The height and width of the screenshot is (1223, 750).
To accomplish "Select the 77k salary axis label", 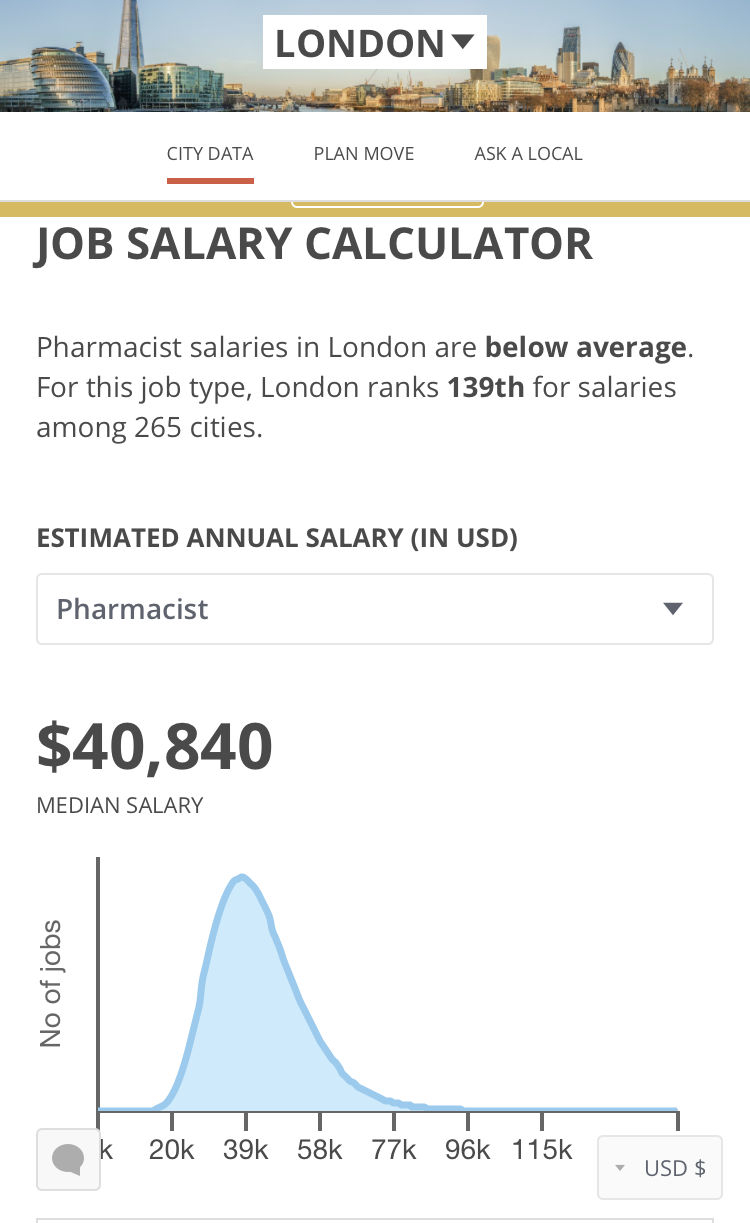I will pos(394,1151).
